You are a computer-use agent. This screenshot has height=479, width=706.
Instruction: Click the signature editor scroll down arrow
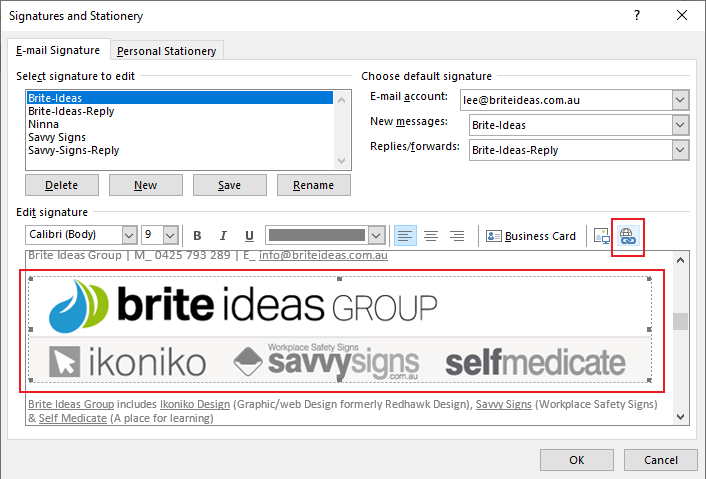point(680,417)
